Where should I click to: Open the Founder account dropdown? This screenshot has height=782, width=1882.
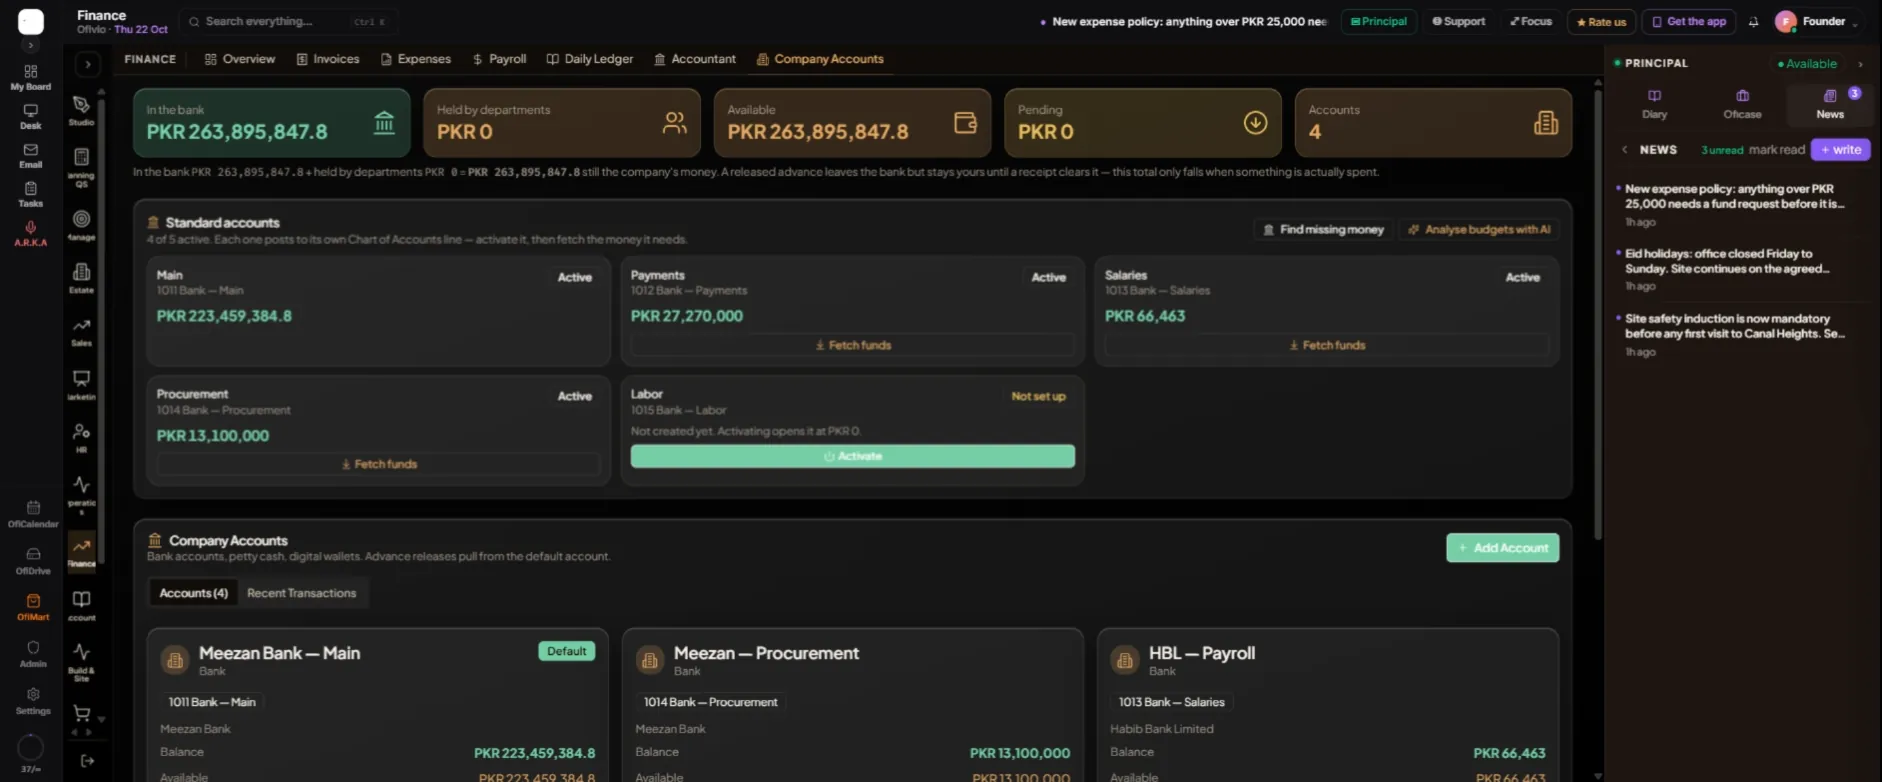pos(1817,22)
